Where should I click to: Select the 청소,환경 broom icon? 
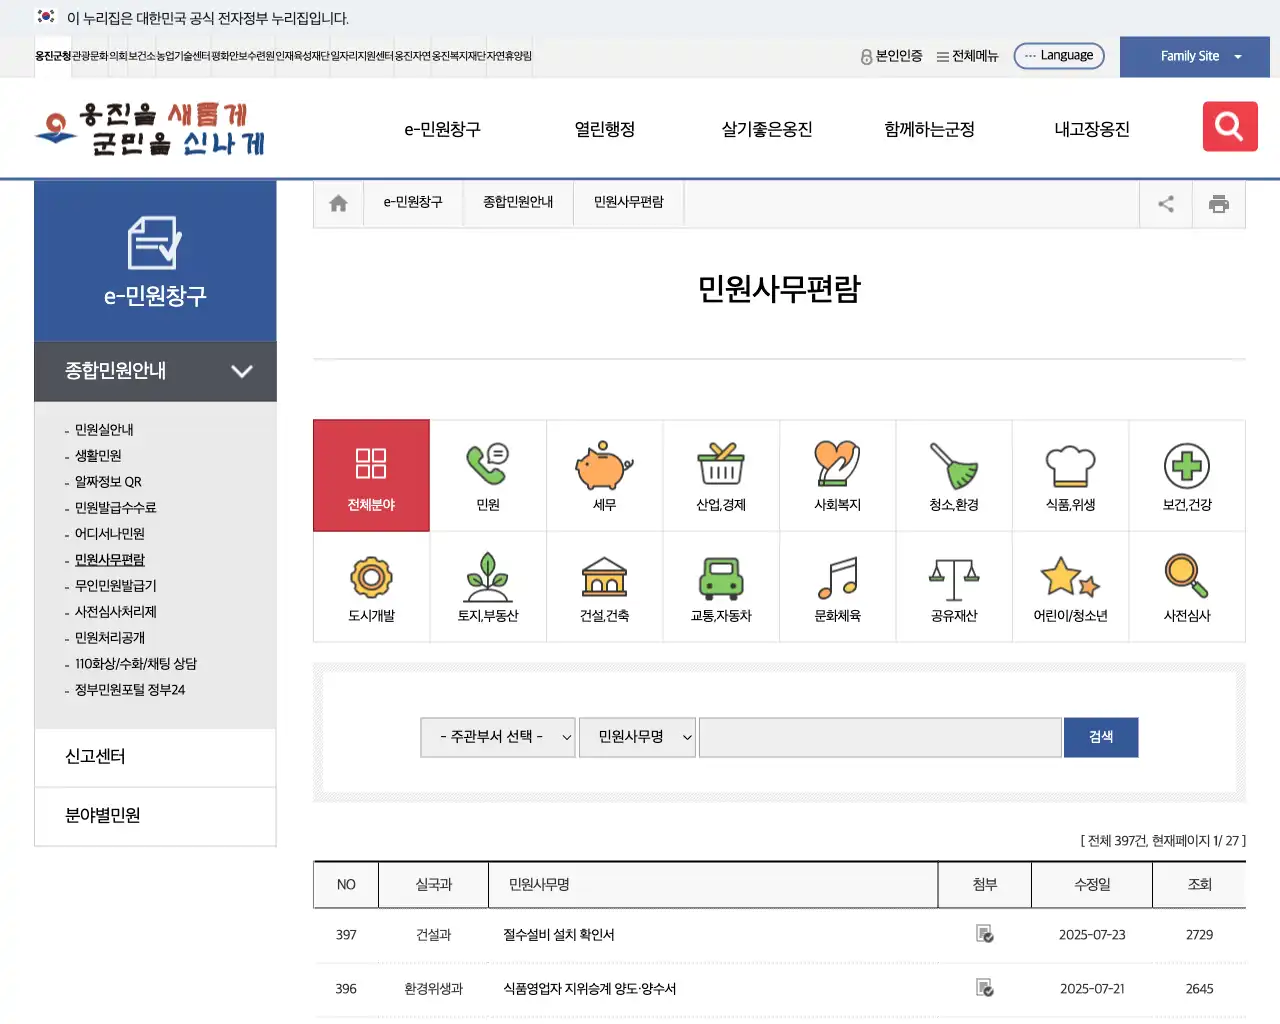954,475
